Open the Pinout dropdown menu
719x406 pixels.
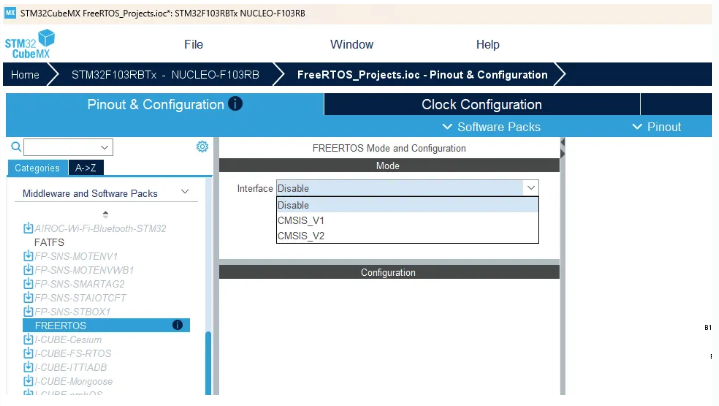(657, 127)
